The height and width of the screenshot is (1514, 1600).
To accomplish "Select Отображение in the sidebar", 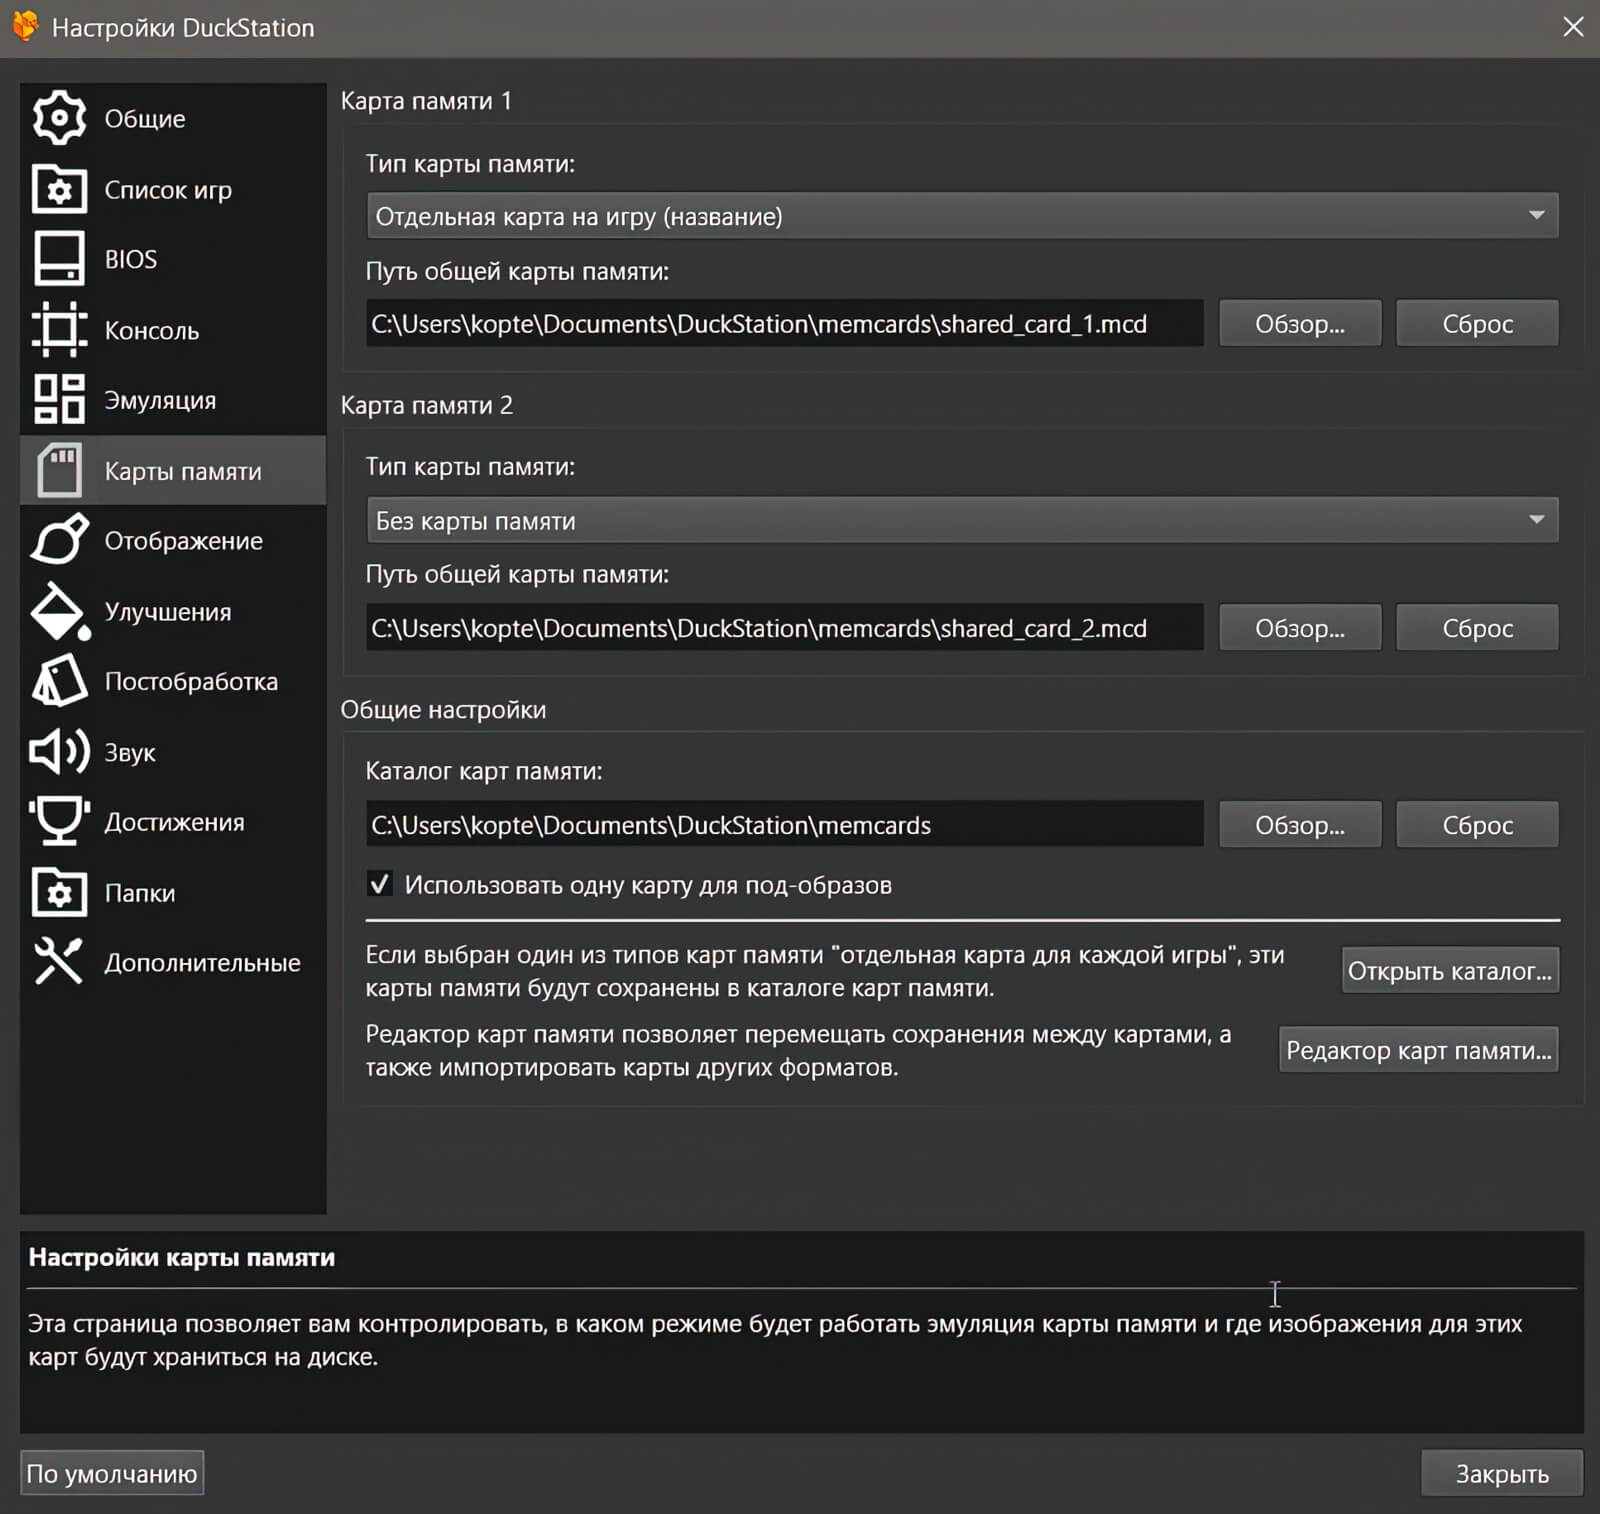I will [173, 540].
